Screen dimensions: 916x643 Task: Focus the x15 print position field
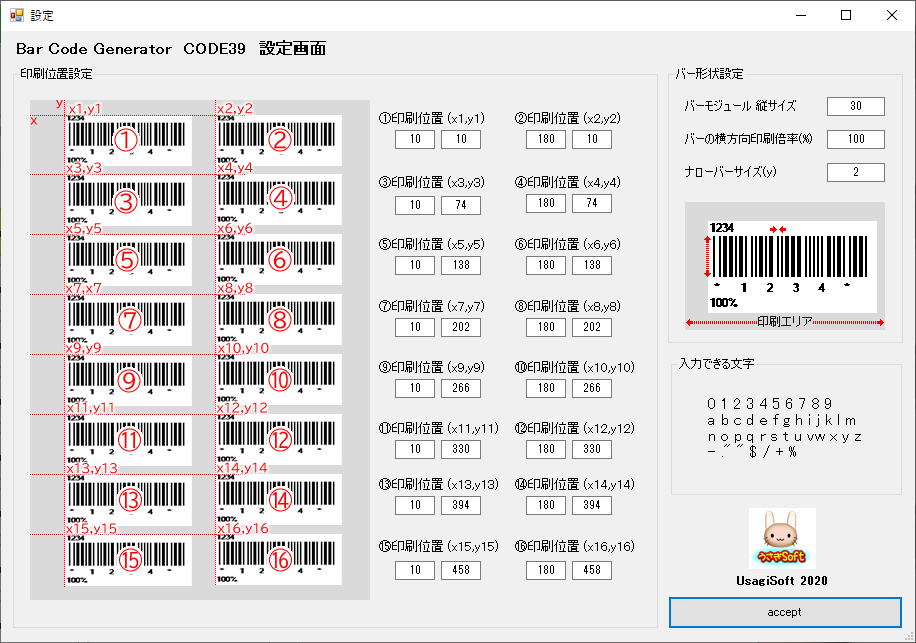point(415,571)
